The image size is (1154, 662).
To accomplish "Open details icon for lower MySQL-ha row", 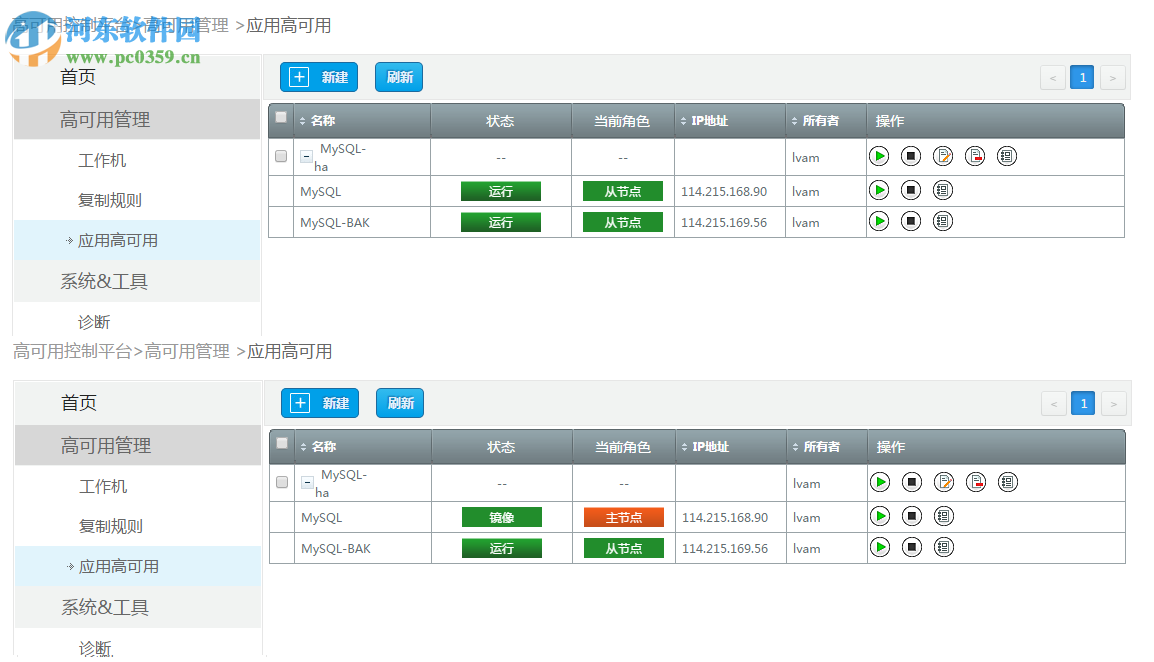I will [1008, 482].
